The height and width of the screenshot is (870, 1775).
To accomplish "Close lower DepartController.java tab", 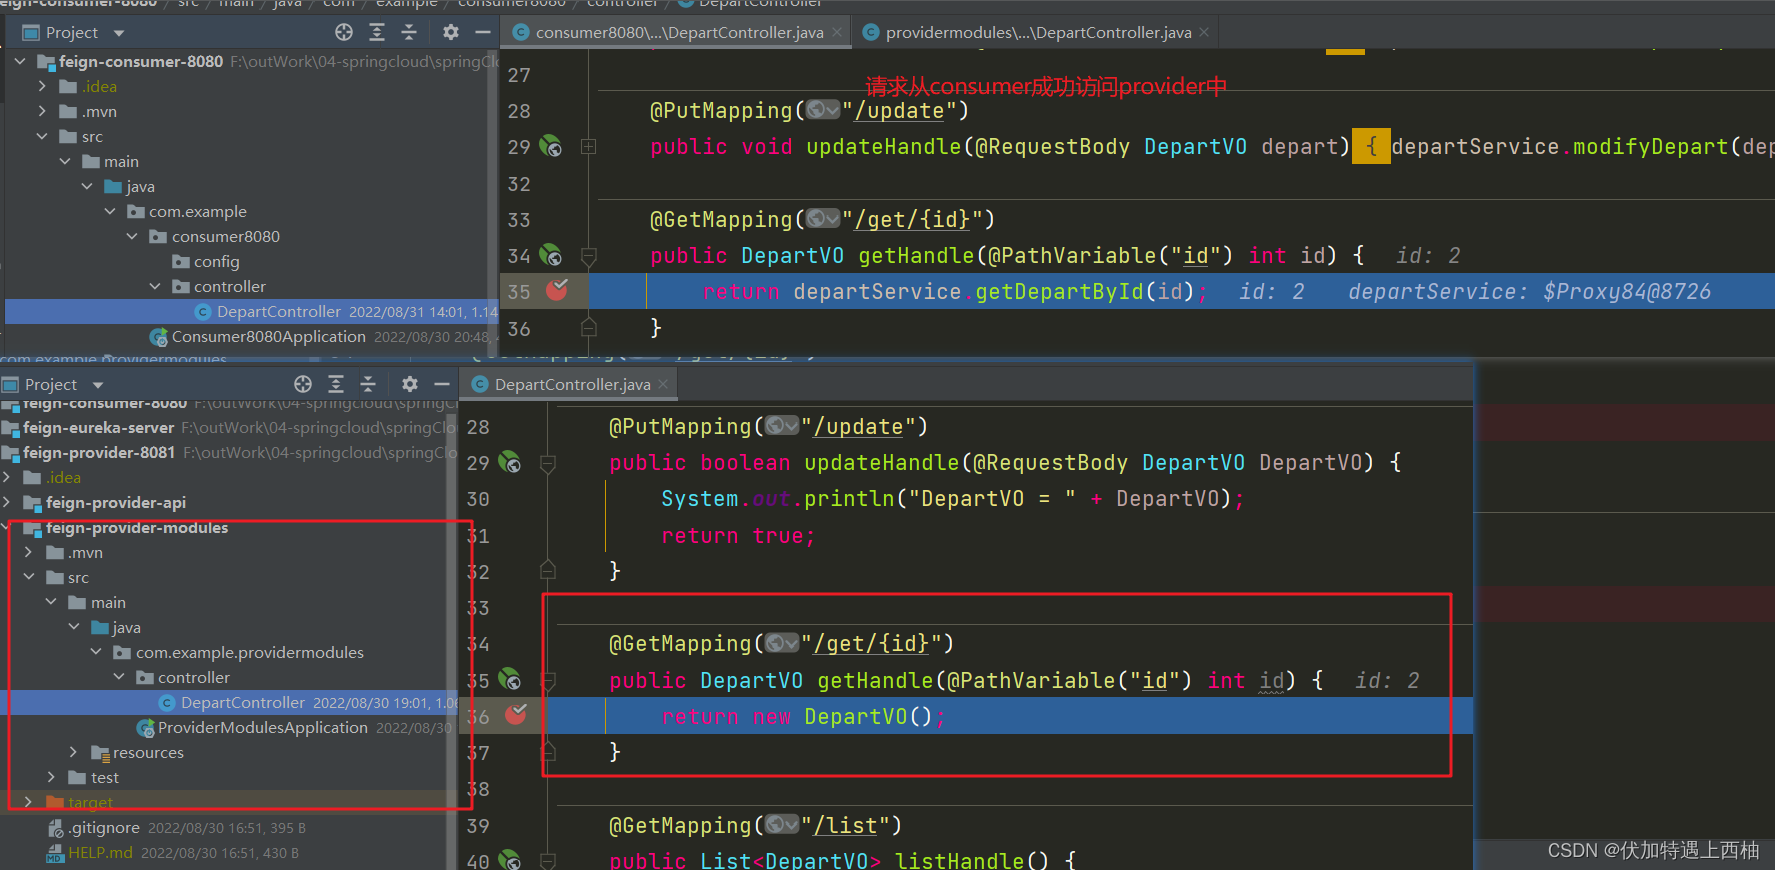I will (664, 384).
